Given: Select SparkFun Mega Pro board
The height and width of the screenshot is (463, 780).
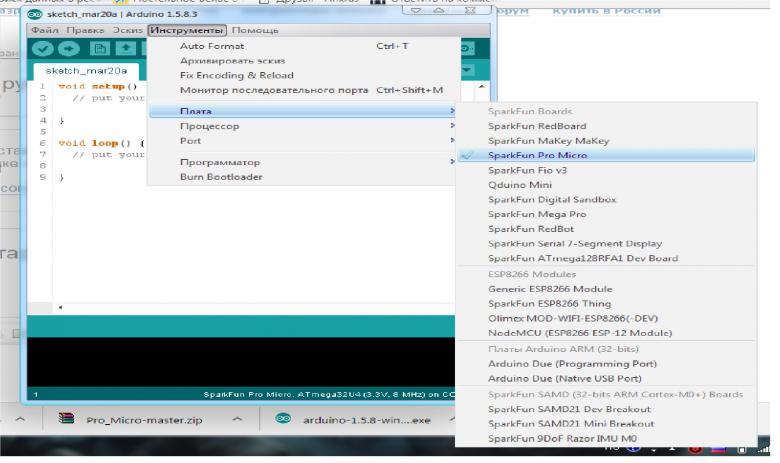Looking at the screenshot, I should tap(606, 214).
